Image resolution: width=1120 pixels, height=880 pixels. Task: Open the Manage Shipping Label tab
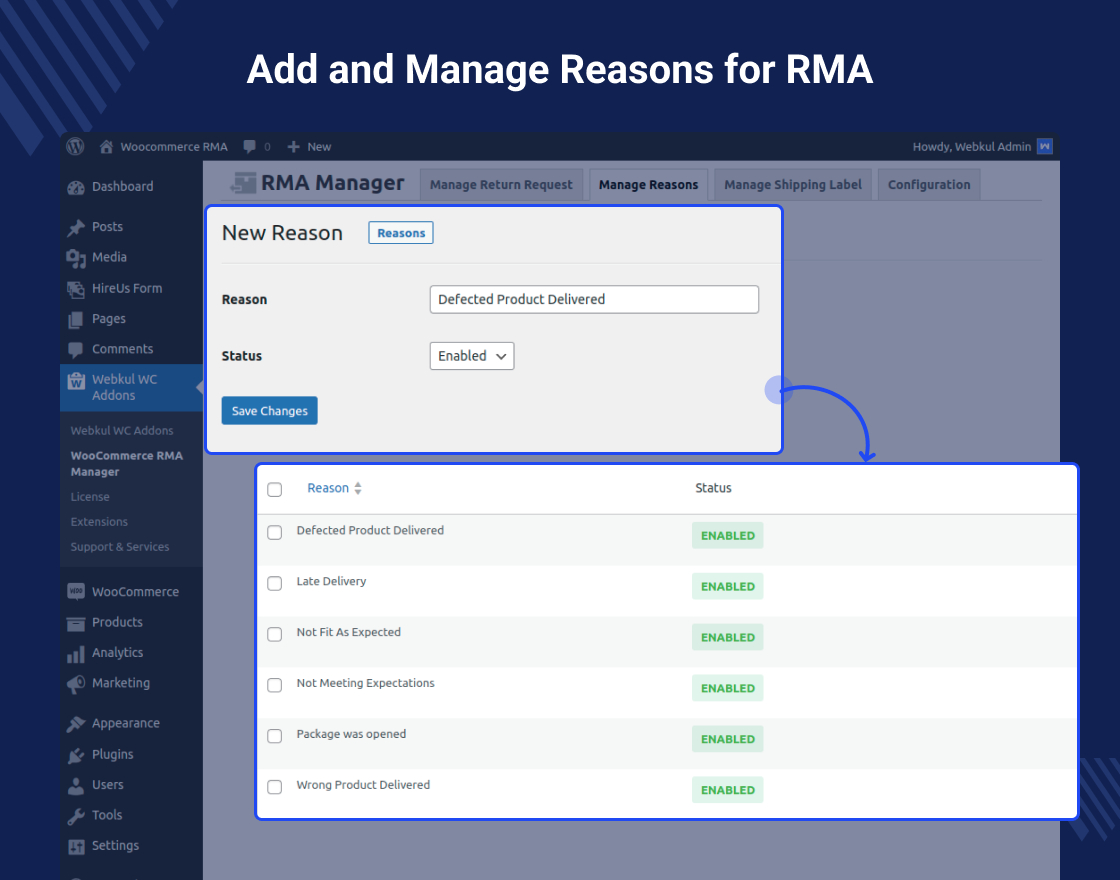pos(792,184)
